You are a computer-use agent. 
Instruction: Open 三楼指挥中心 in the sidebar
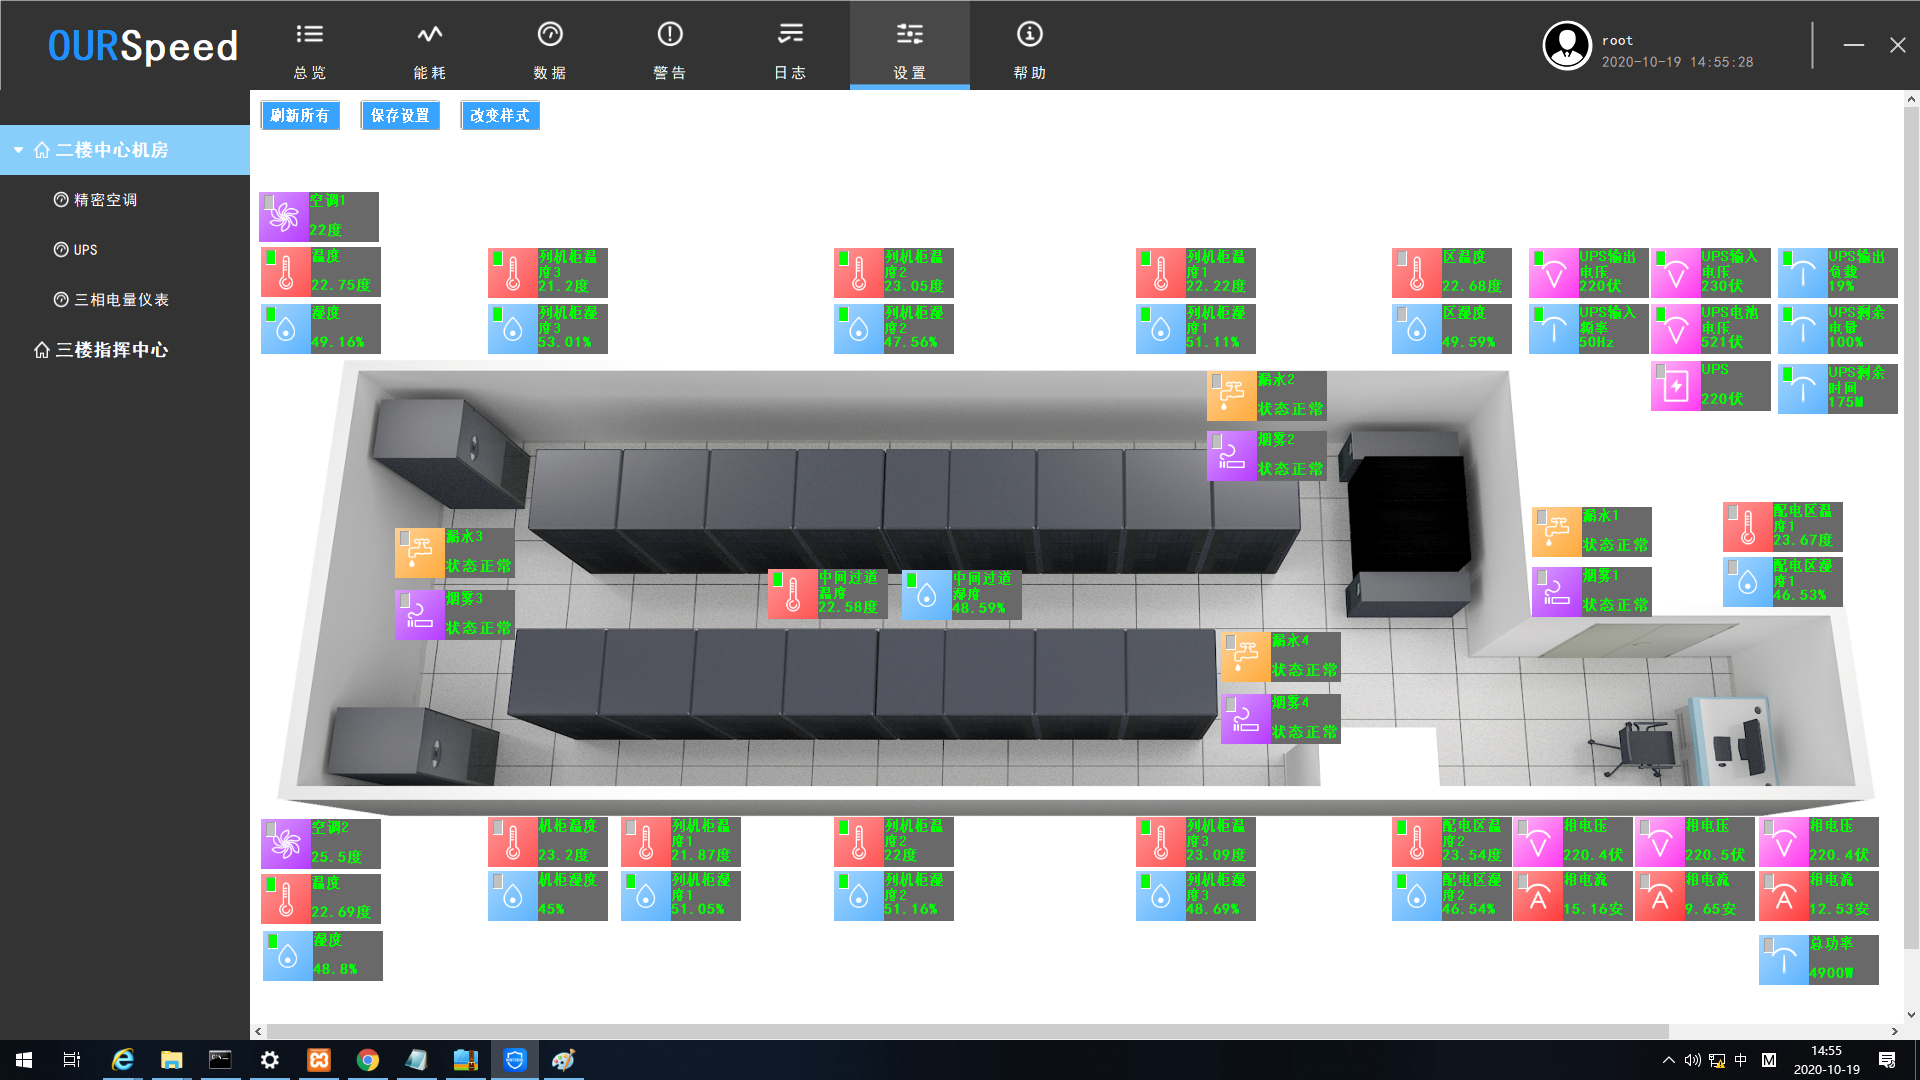point(110,350)
